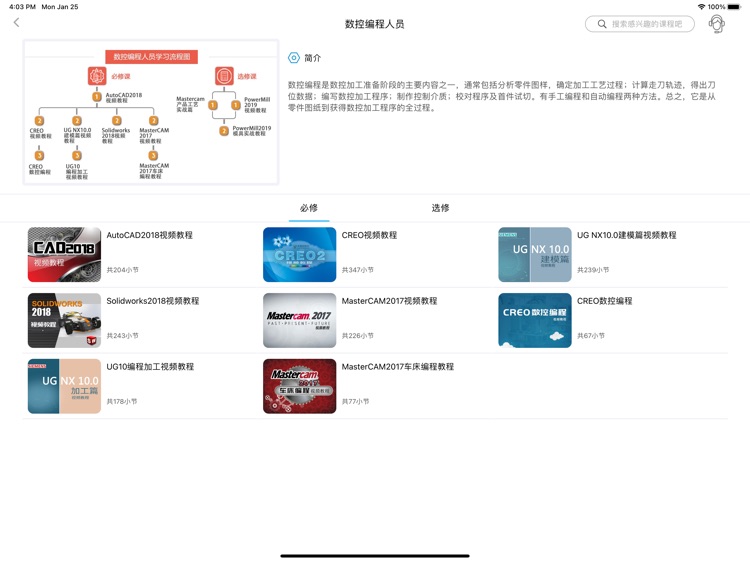Switch to the 选修 tab
The height and width of the screenshot is (562, 750).
[440, 208]
